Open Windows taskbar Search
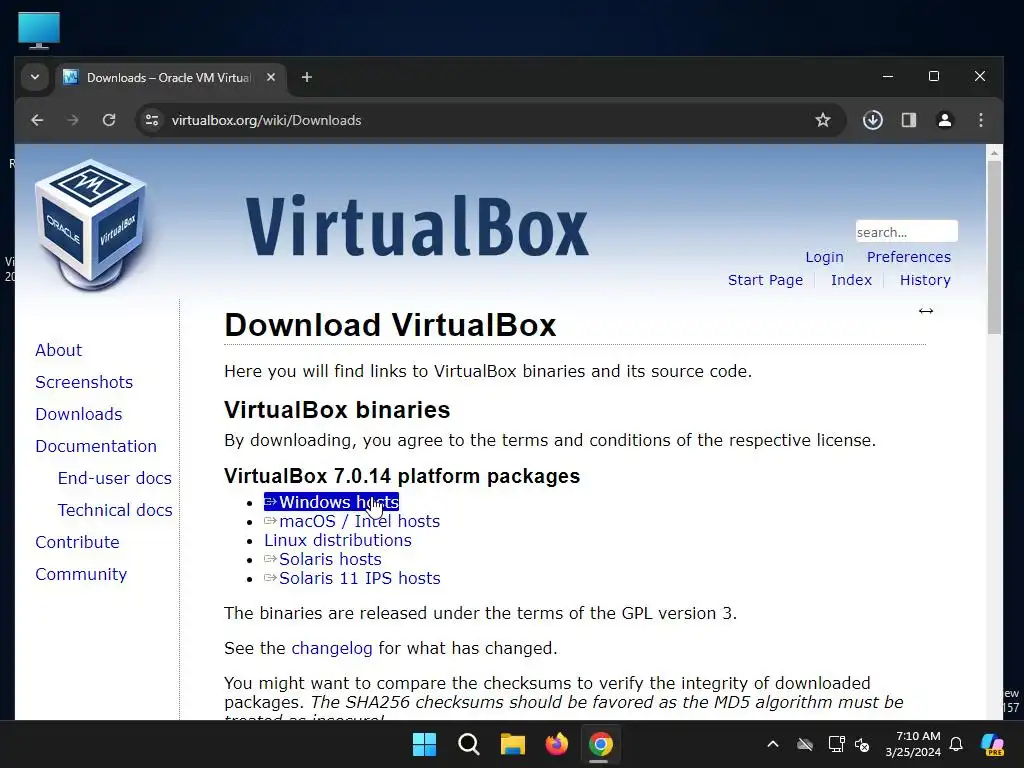 pos(469,744)
